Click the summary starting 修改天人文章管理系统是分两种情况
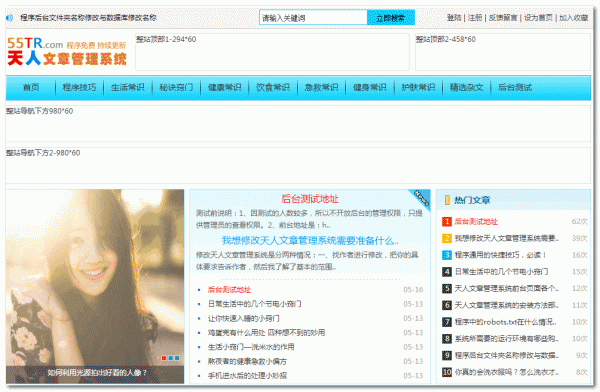The image size is (600, 392). pyautogui.click(x=307, y=261)
